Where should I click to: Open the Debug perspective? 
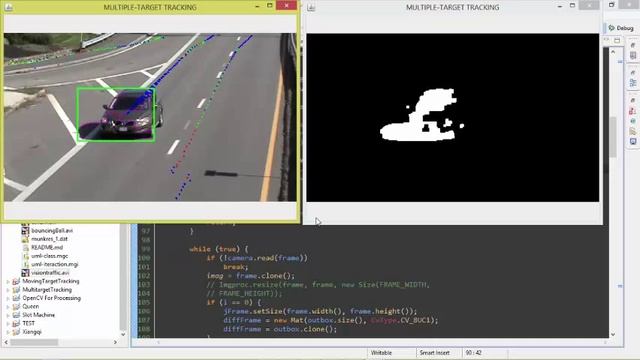(621, 28)
